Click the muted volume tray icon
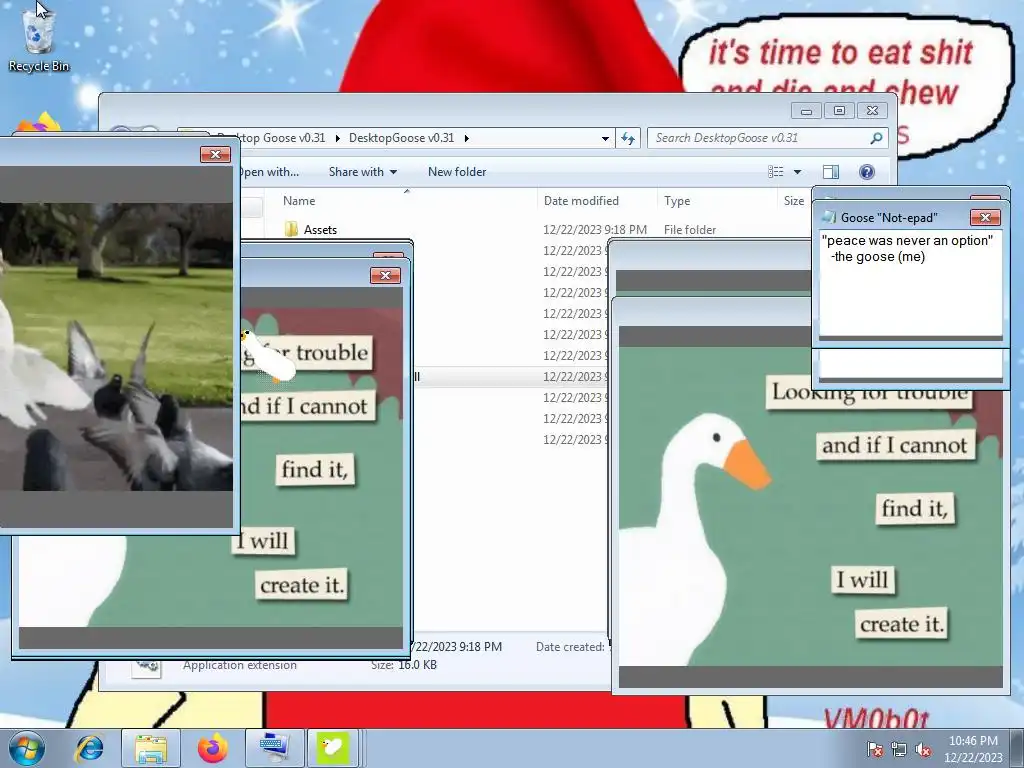 (923, 749)
